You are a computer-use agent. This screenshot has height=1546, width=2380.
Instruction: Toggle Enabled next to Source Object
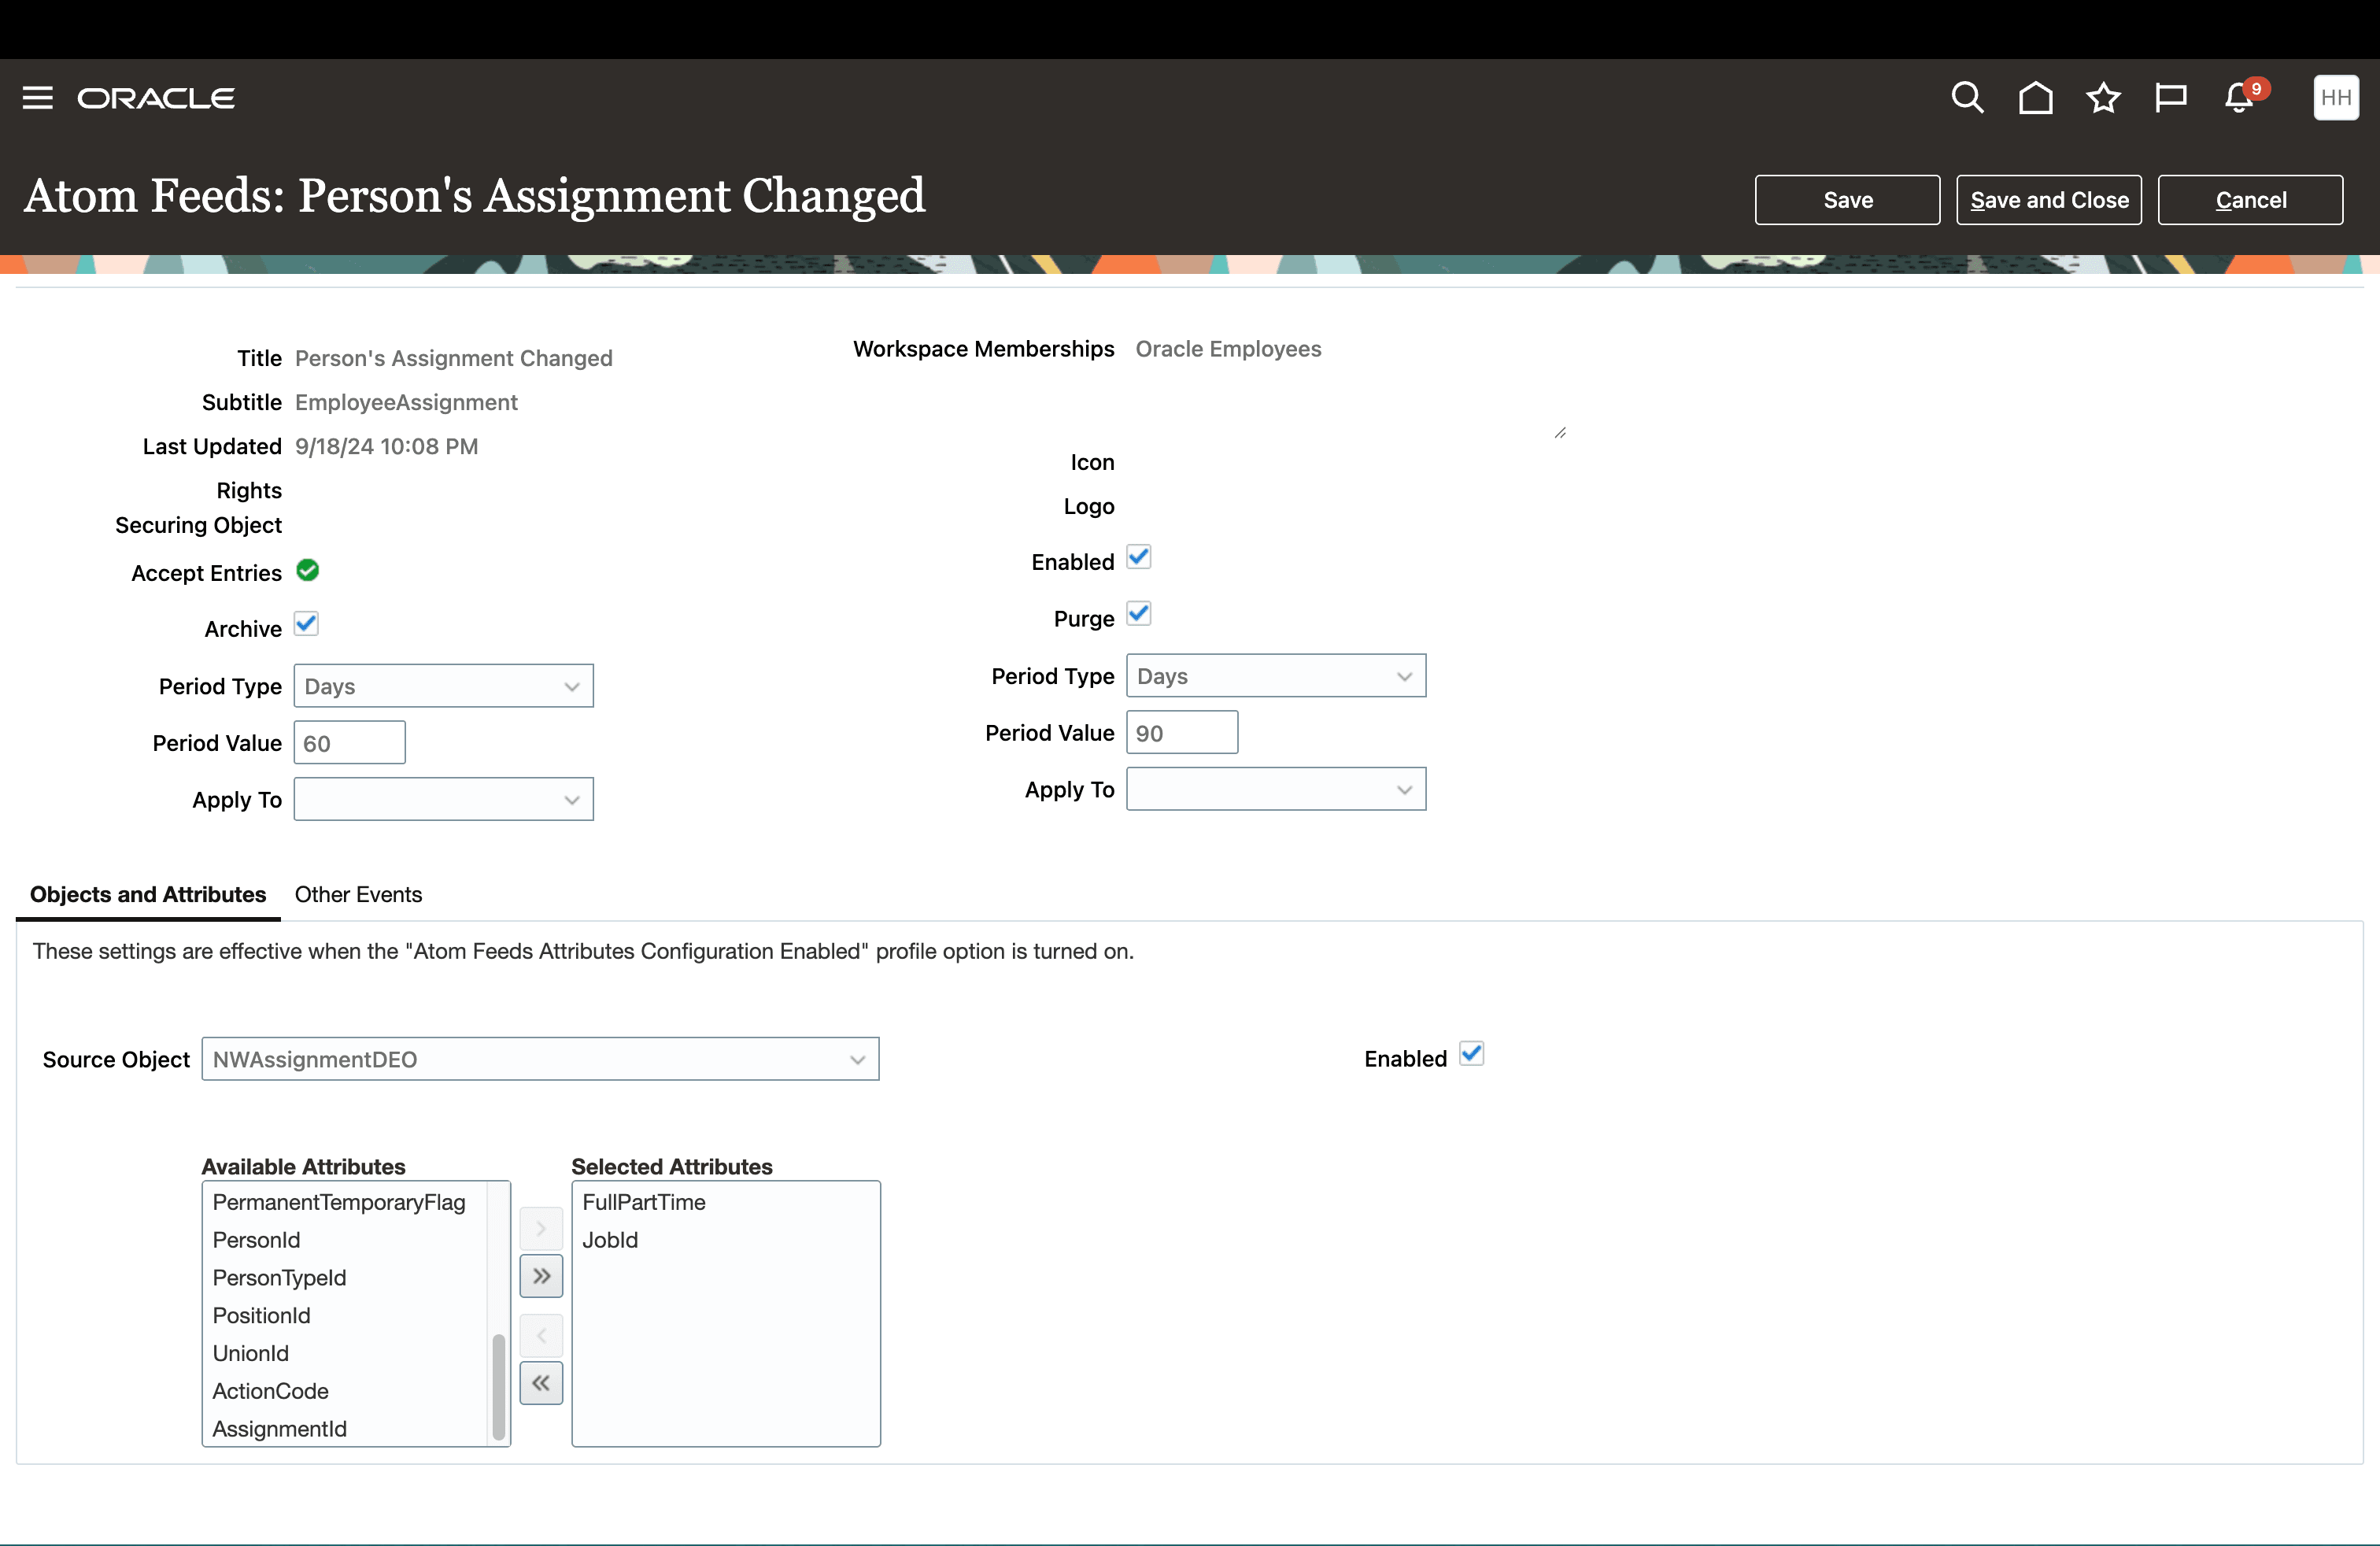point(1471,1053)
